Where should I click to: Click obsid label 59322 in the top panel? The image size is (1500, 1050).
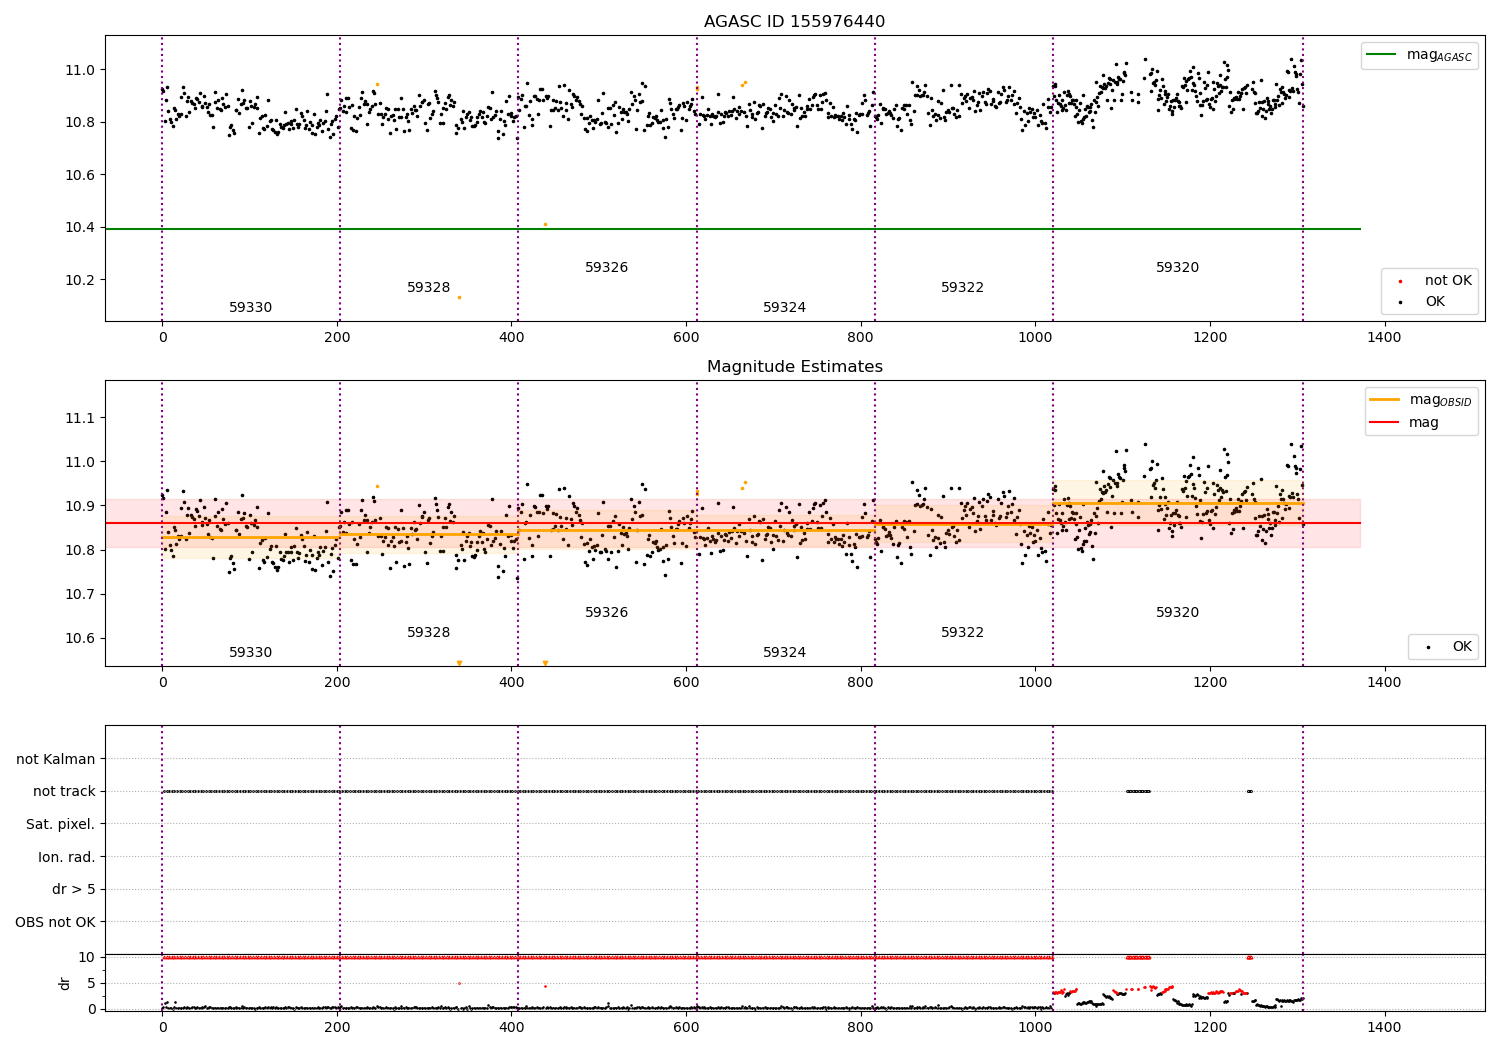962,288
